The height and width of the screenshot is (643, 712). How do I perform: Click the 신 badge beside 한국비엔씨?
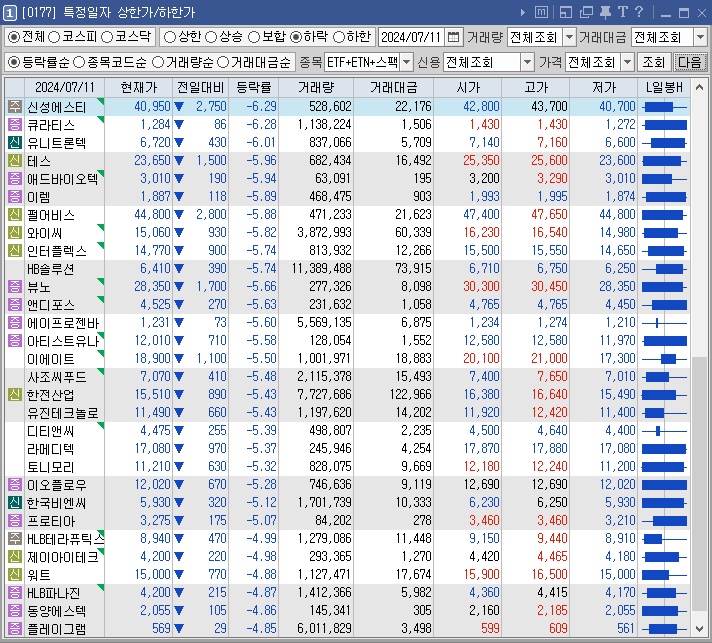click(x=15, y=503)
